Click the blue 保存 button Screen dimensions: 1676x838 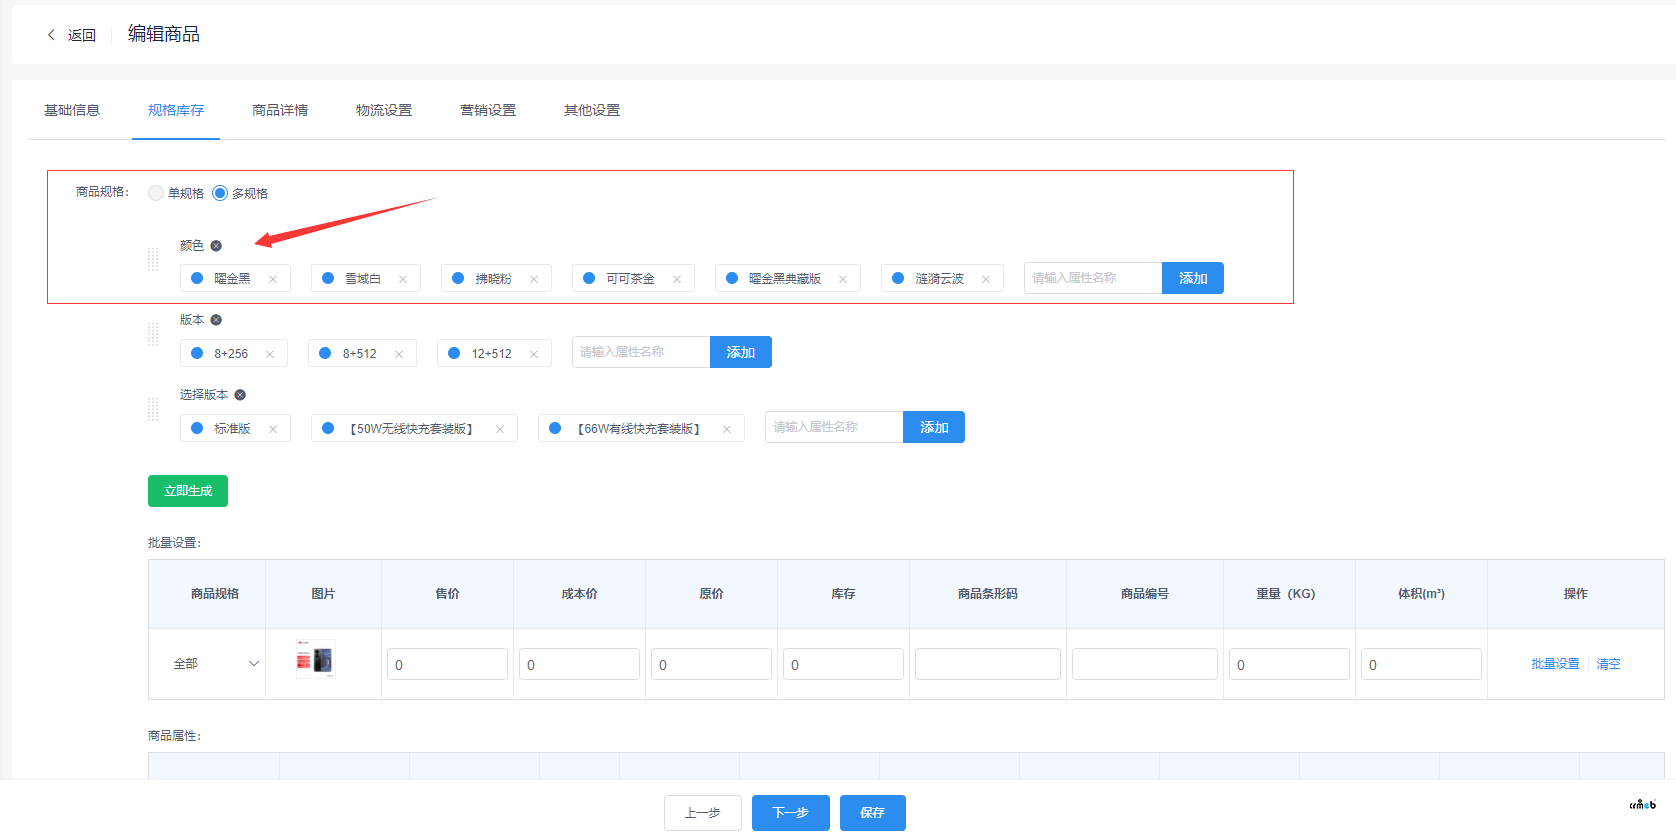(873, 813)
